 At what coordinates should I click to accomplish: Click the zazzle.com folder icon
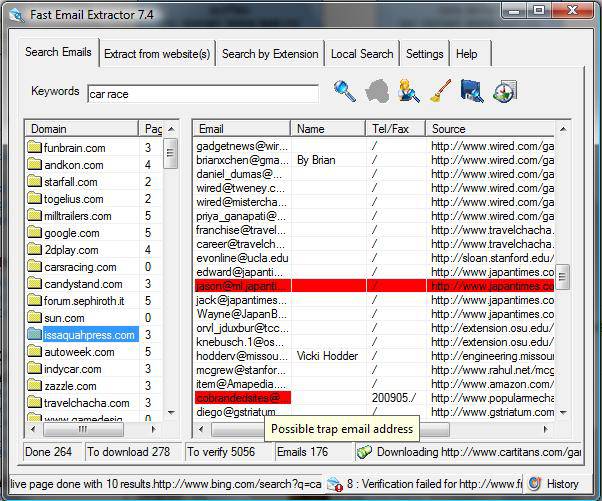tap(35, 385)
